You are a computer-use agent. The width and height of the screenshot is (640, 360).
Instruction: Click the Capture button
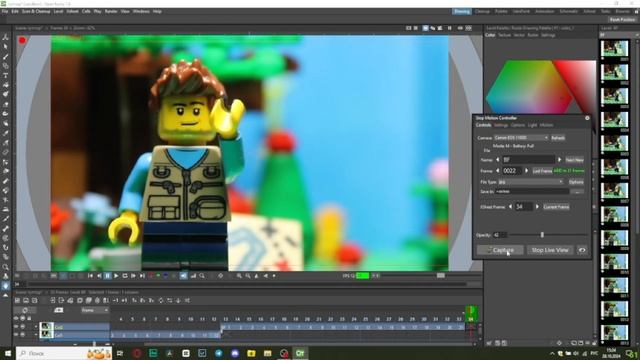tap(500, 250)
